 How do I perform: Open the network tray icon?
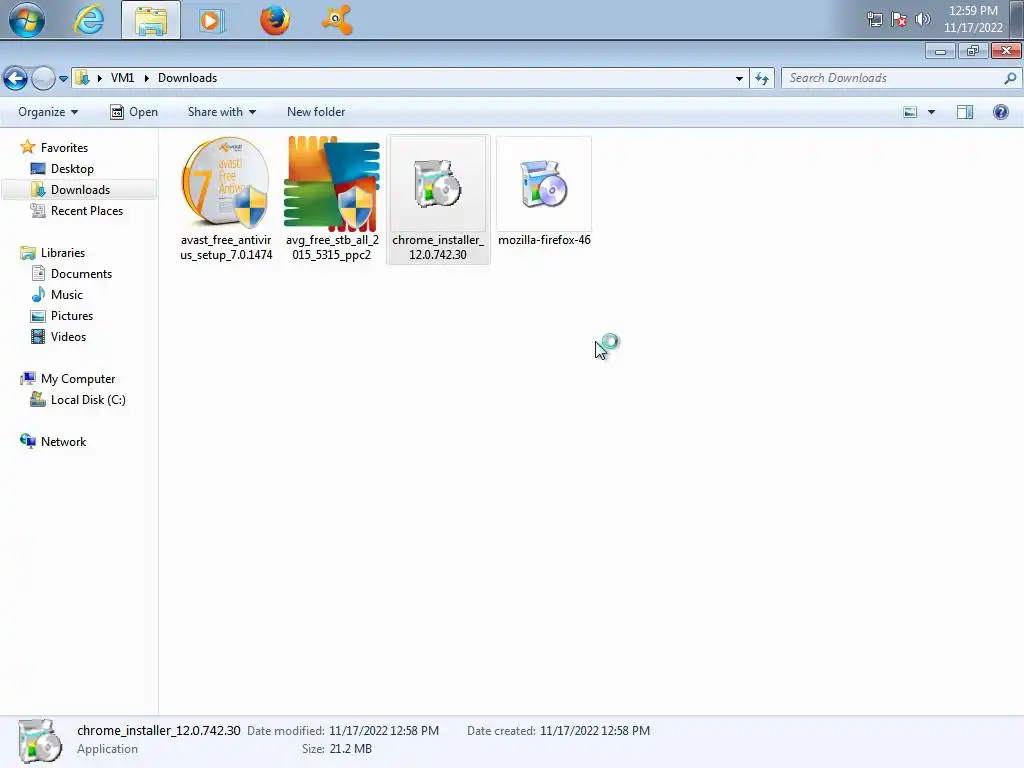(x=874, y=20)
